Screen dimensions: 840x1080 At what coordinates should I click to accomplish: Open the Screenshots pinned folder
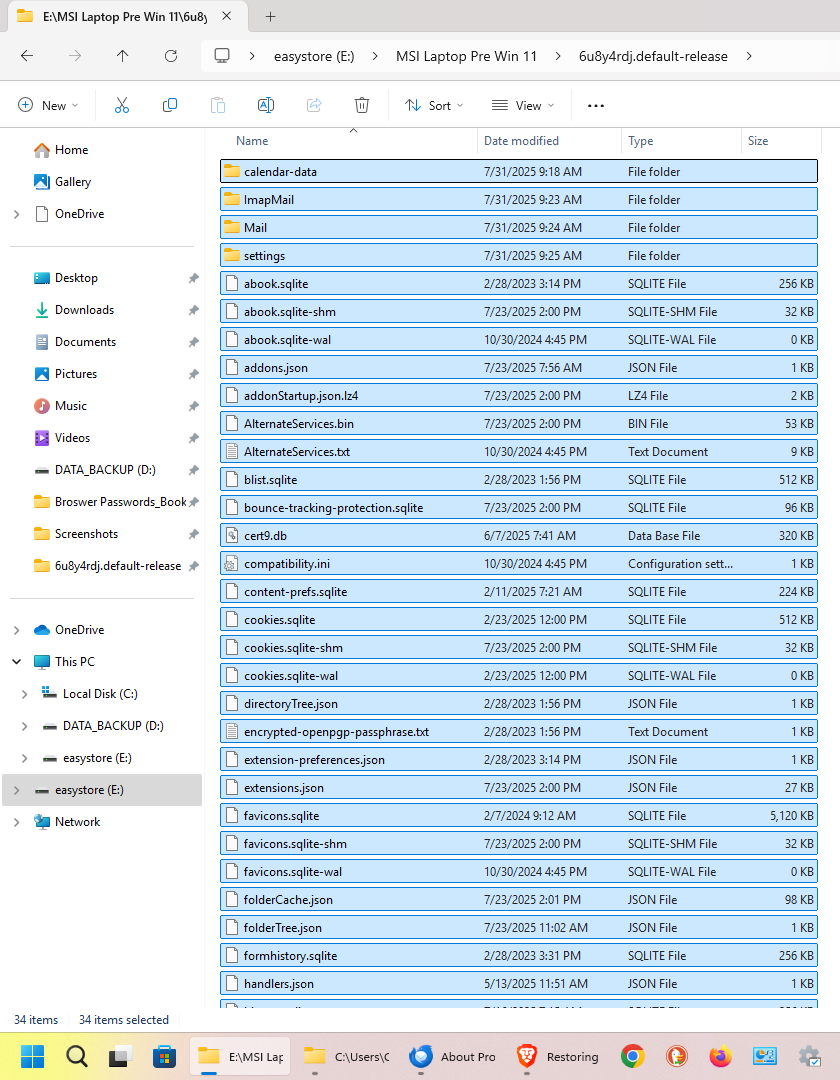86,534
